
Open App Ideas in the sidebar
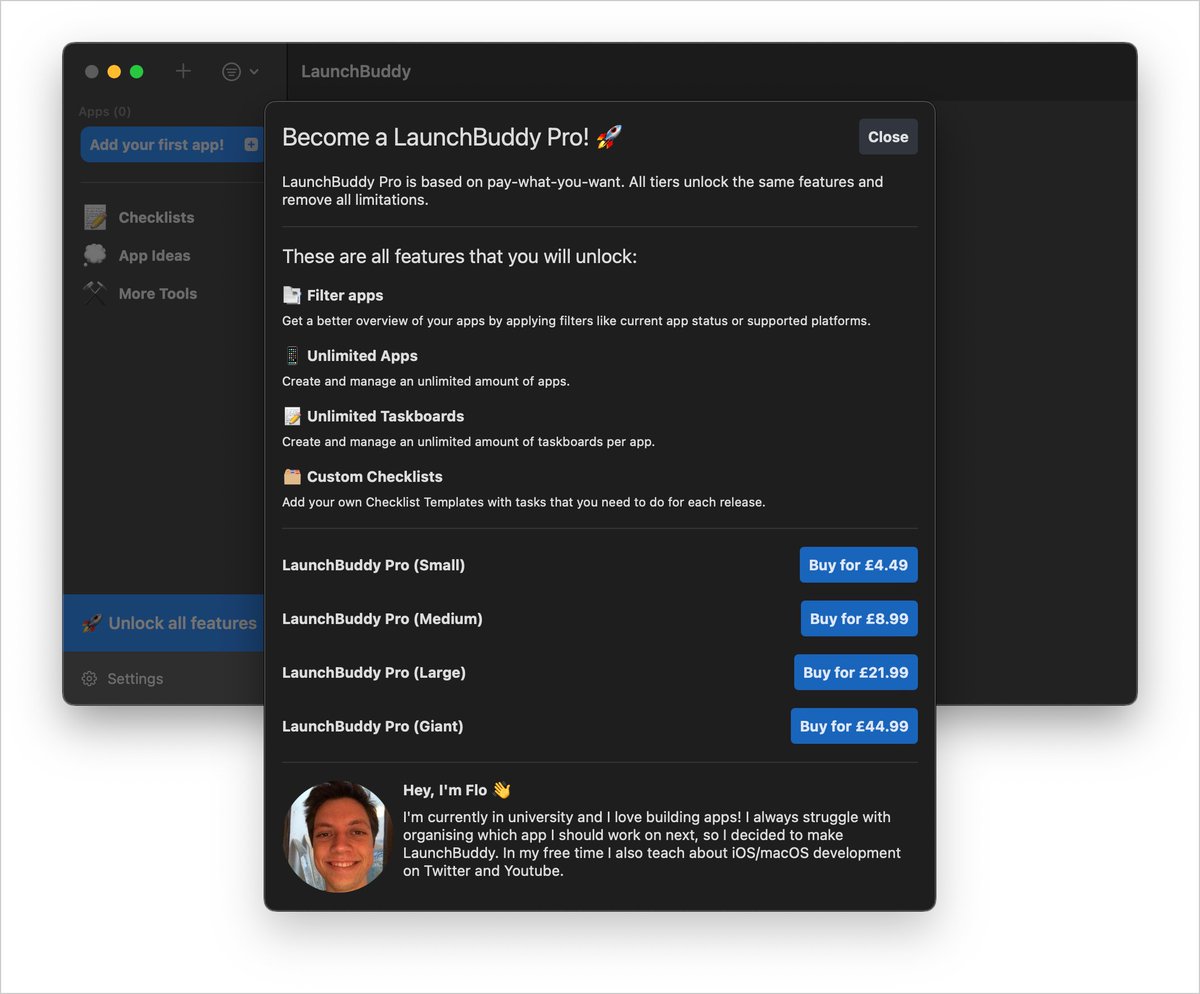(138, 255)
